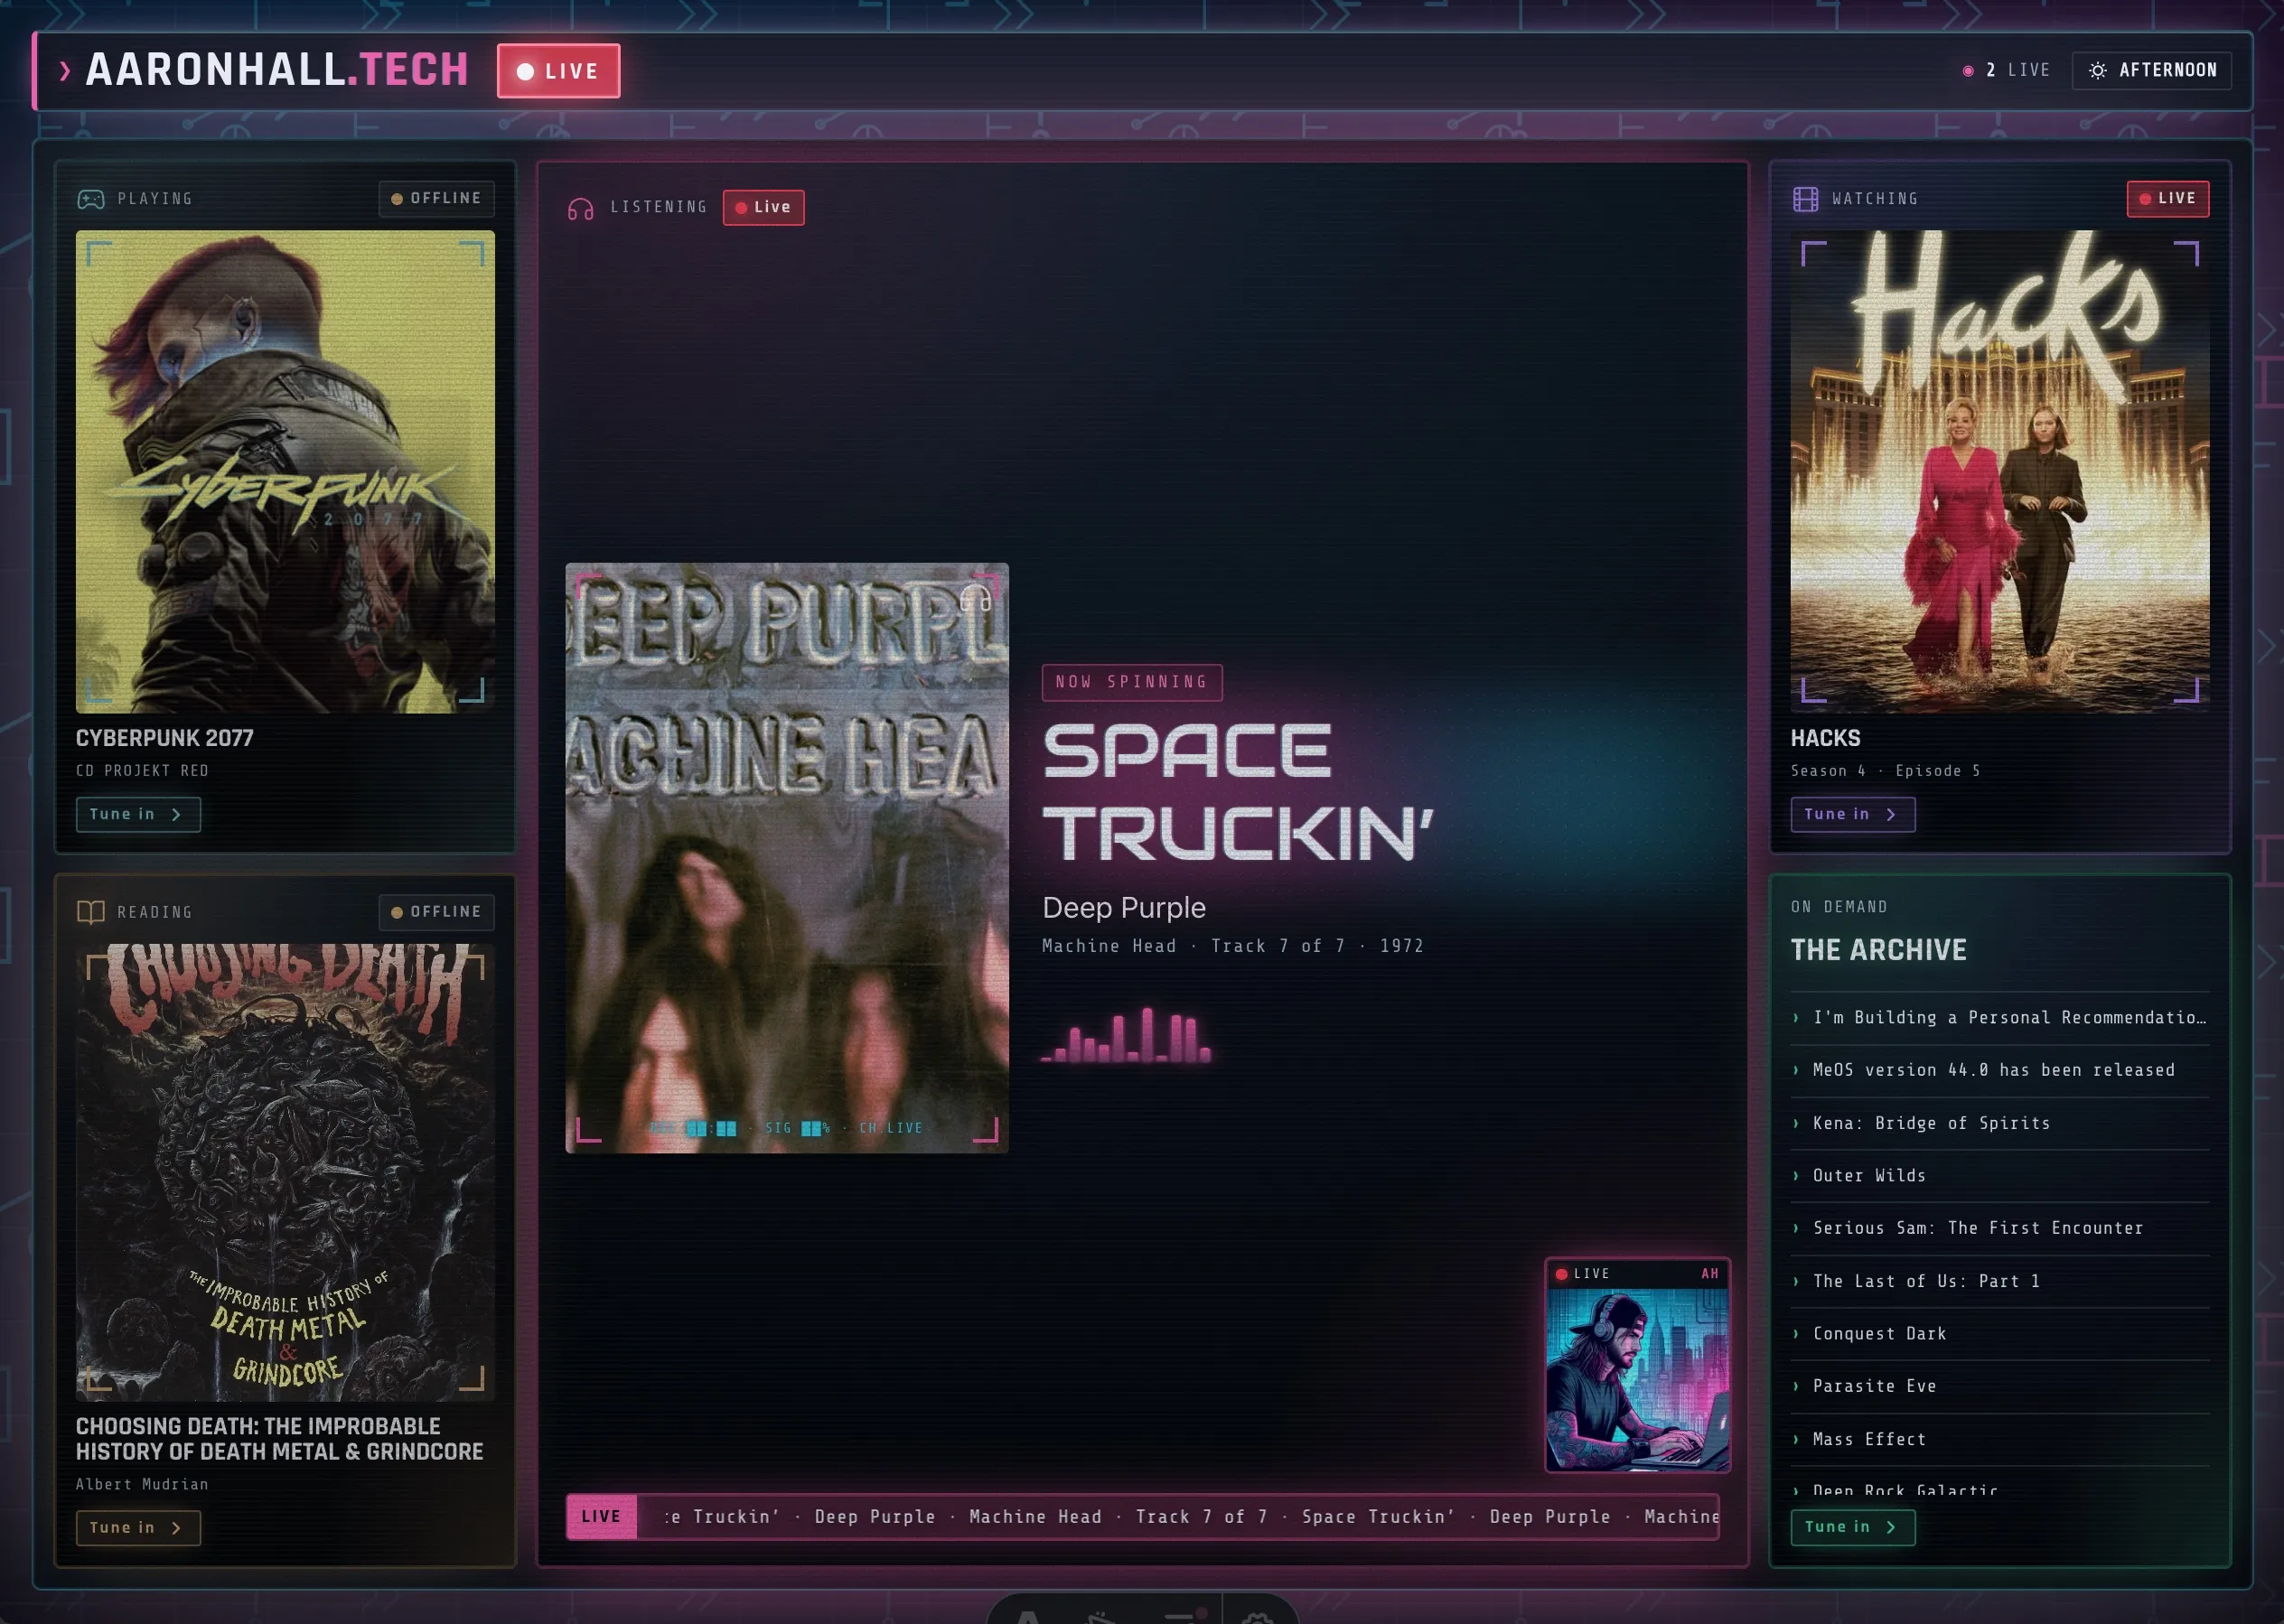Click the red LIVE button in the header
The width and height of the screenshot is (2284, 1624).
558,71
